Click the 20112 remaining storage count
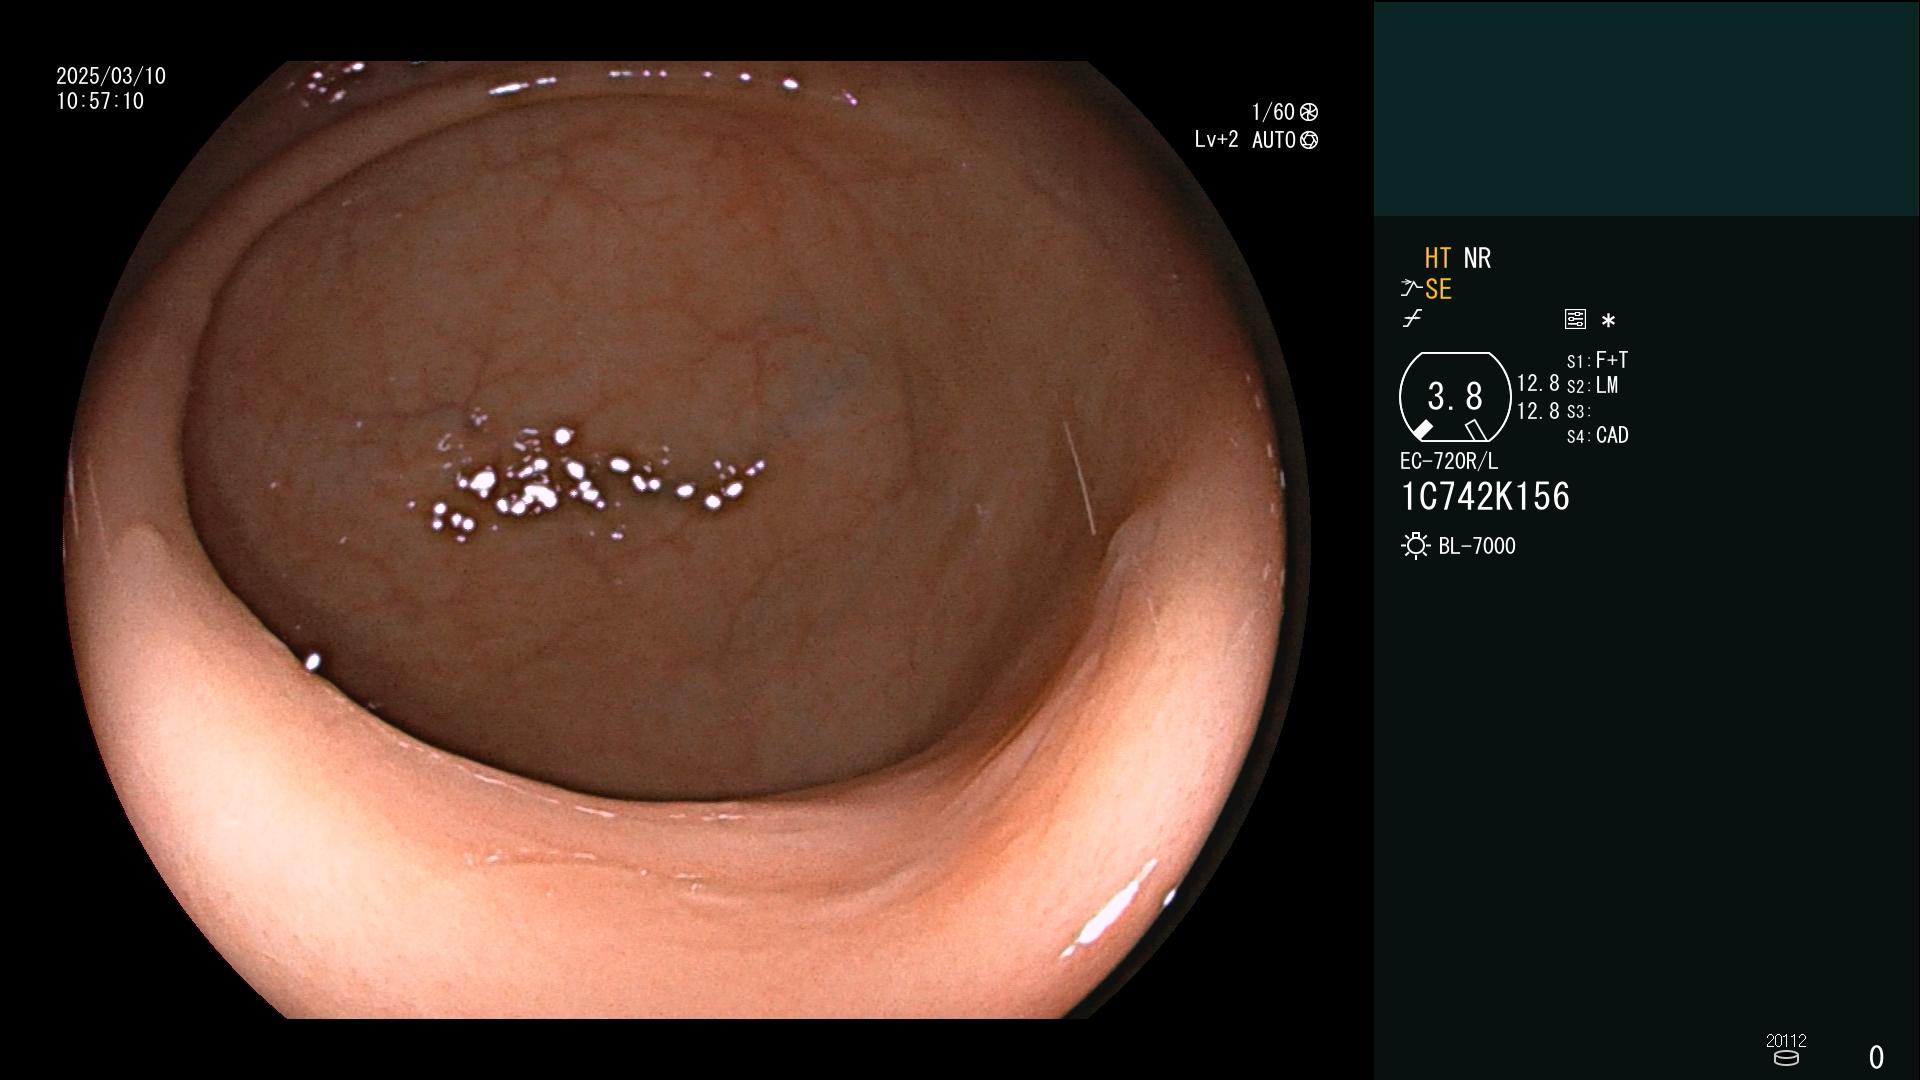This screenshot has width=1920, height=1080. [1786, 1041]
